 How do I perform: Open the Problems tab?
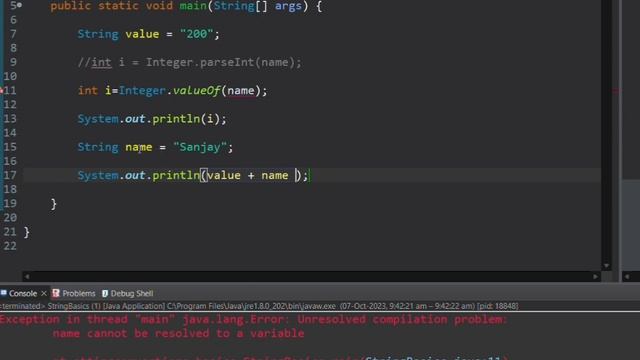pos(79,293)
